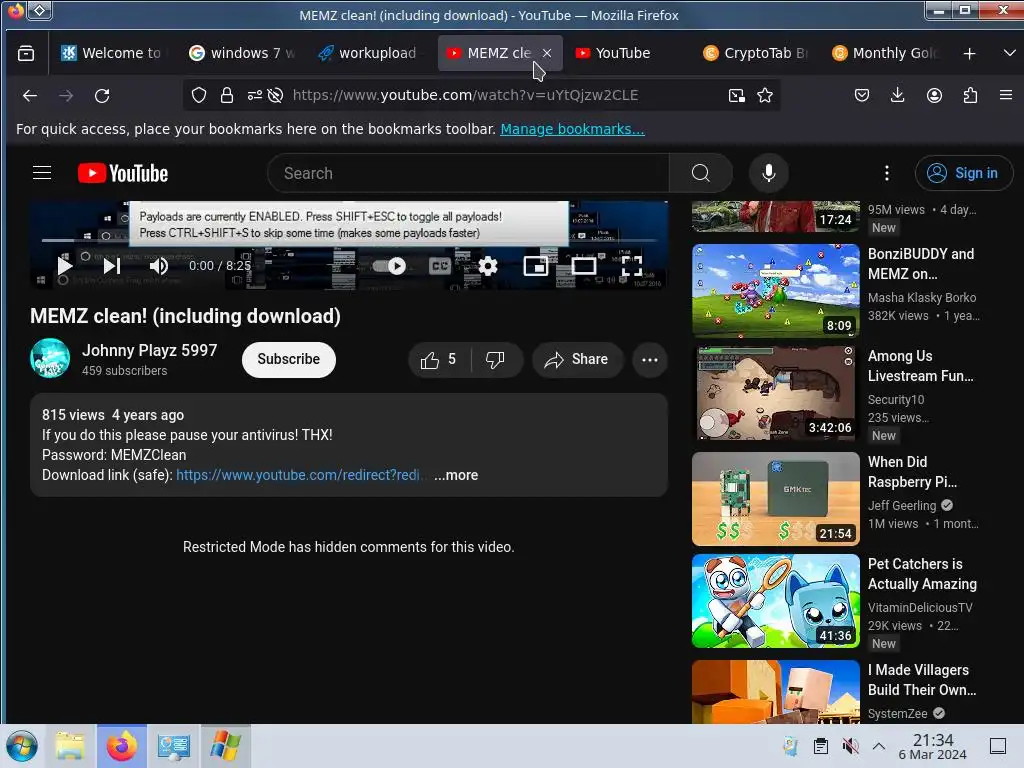This screenshot has height=768, width=1024.
Task: Skip to next video in player
Action: [112, 266]
